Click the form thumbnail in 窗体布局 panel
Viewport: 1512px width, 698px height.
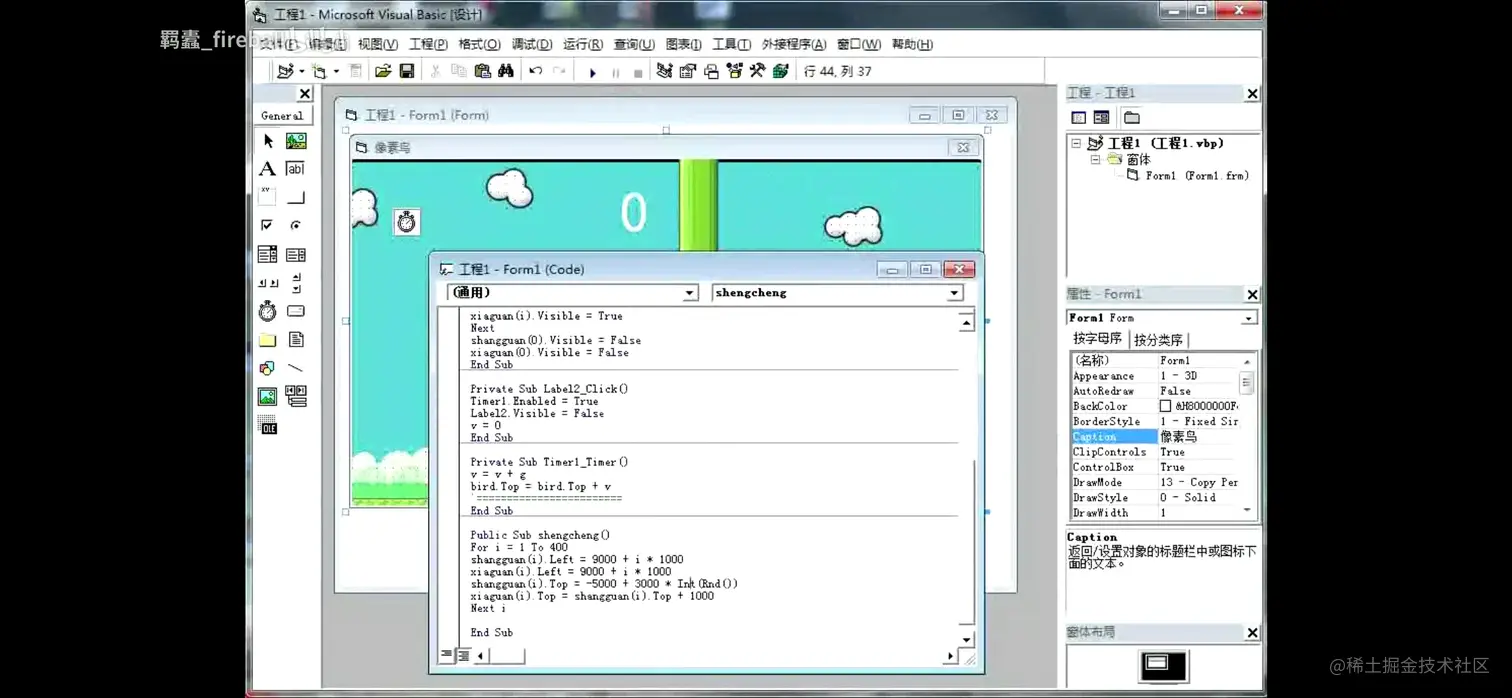click(1157, 662)
